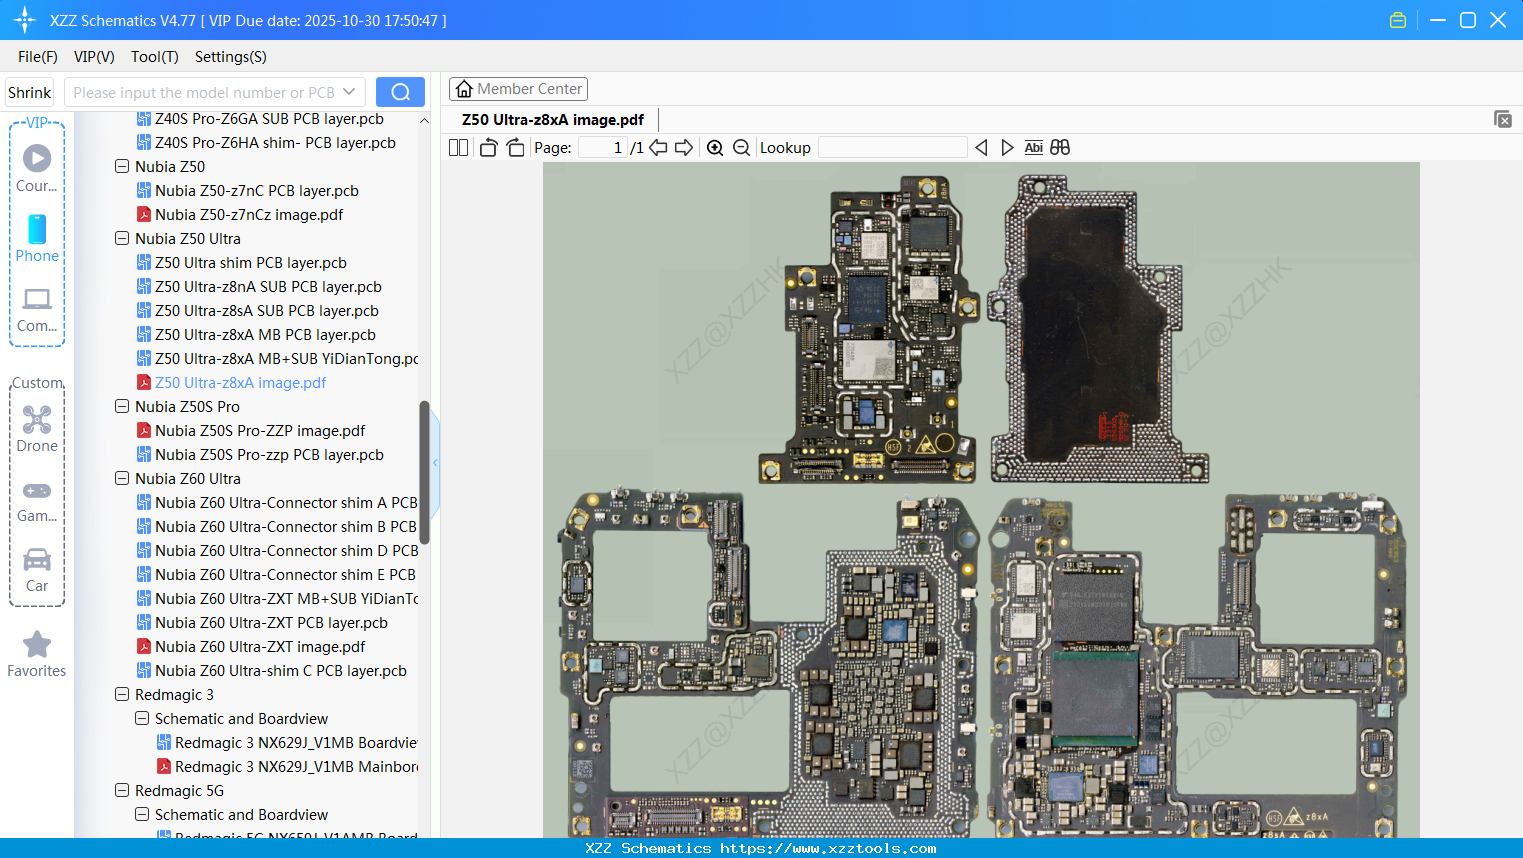Select the Car category icon
Image resolution: width=1523 pixels, height=858 pixels.
[x=37, y=569]
